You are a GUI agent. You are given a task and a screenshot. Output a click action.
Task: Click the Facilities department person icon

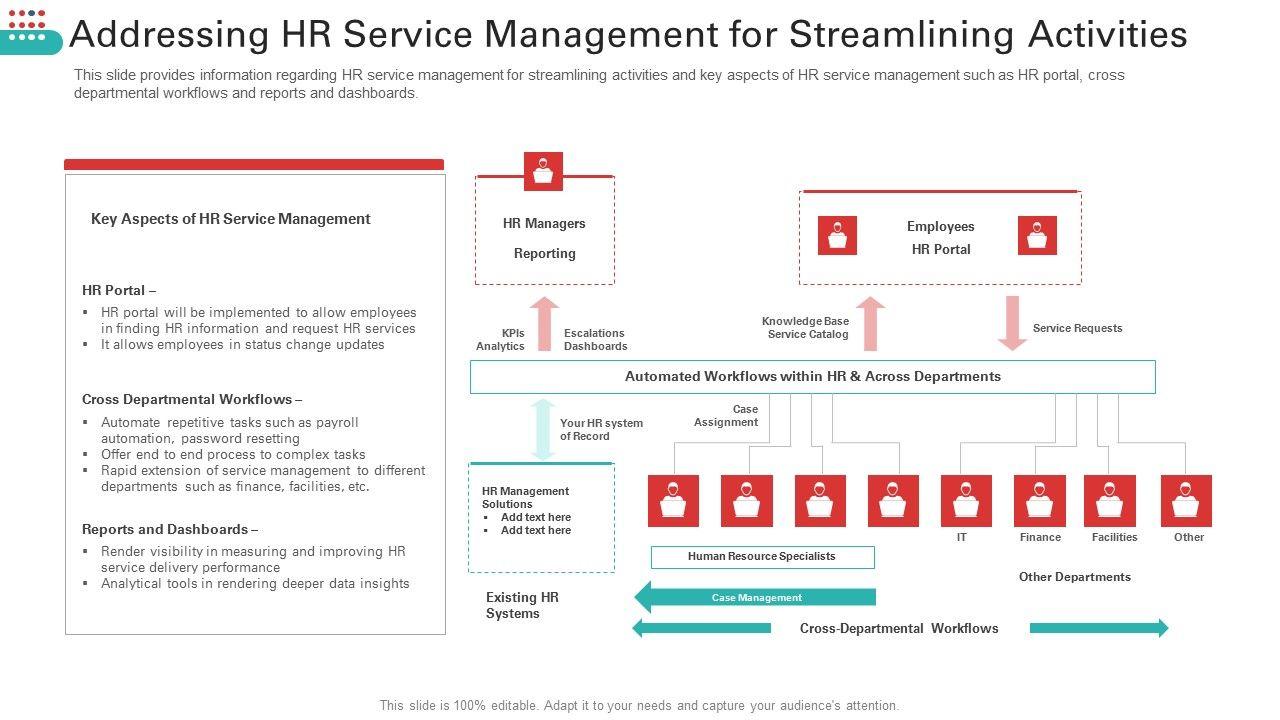[1110, 501]
